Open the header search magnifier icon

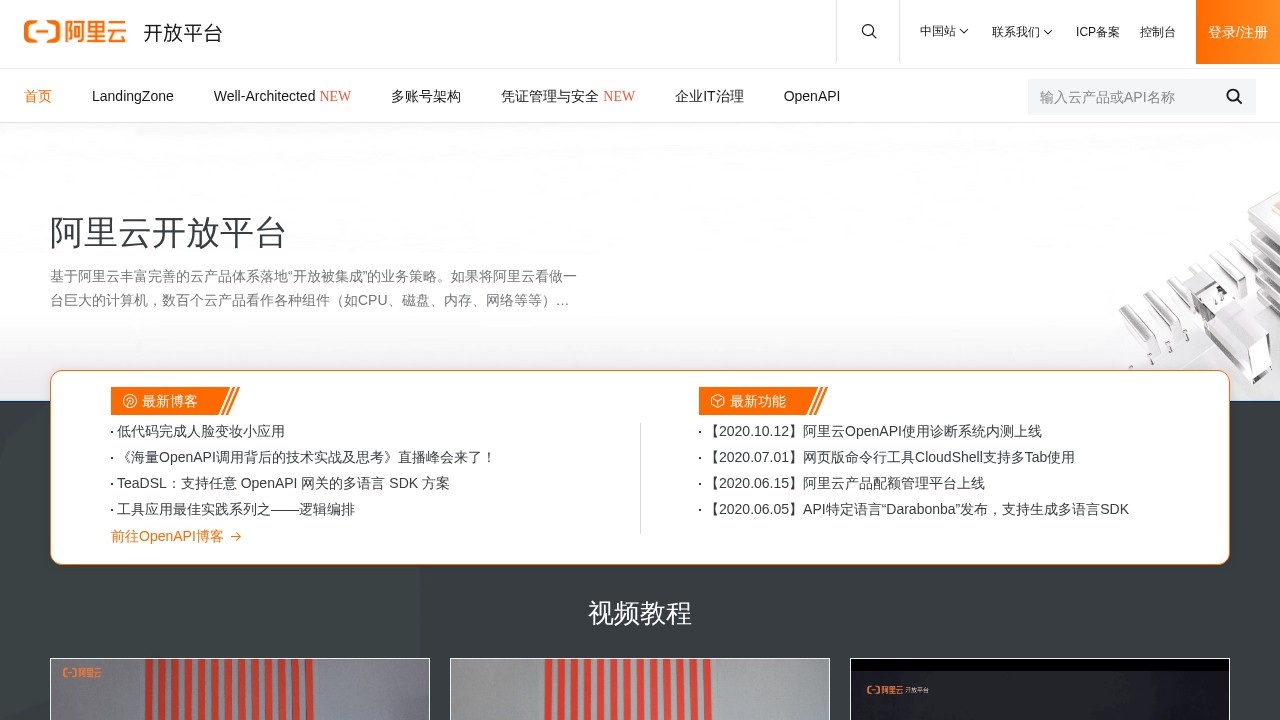click(869, 32)
